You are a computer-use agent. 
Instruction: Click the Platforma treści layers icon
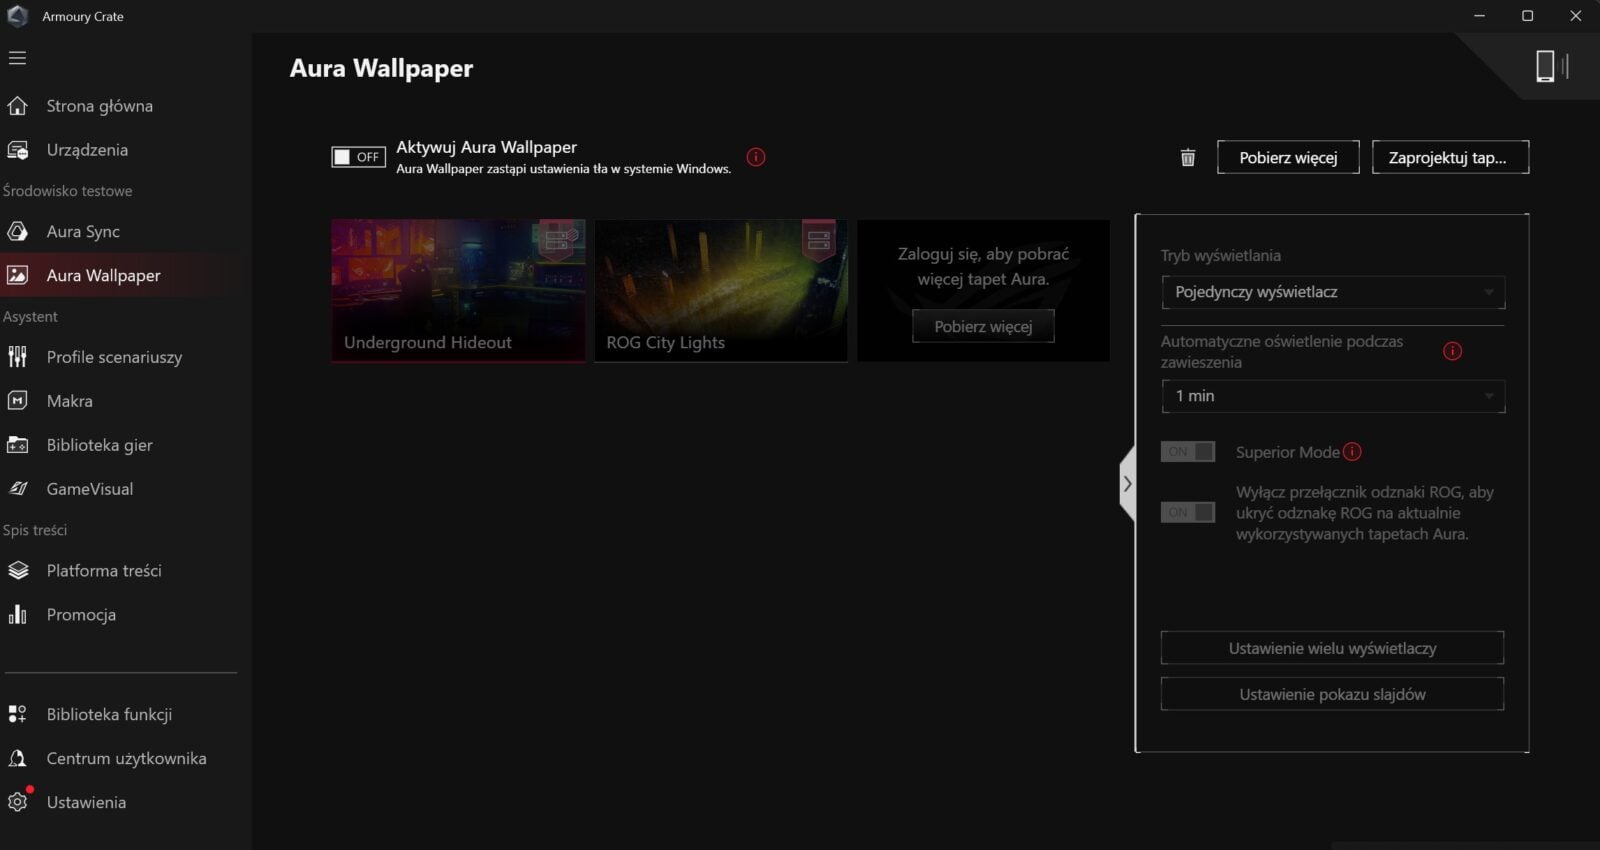[x=17, y=571]
